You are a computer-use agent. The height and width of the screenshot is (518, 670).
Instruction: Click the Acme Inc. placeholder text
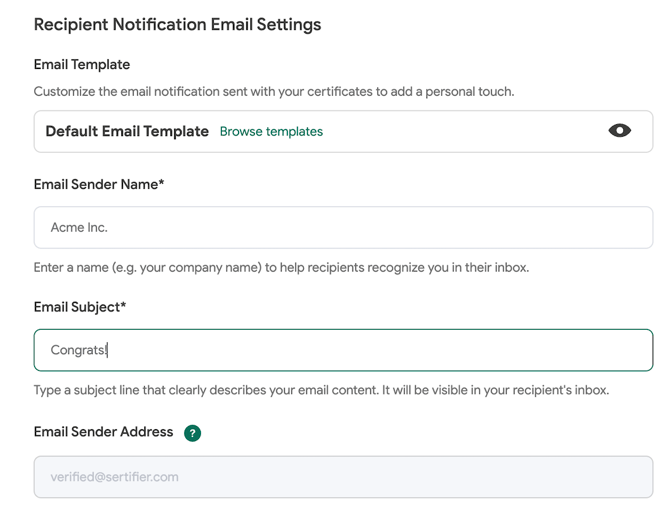click(x=79, y=228)
